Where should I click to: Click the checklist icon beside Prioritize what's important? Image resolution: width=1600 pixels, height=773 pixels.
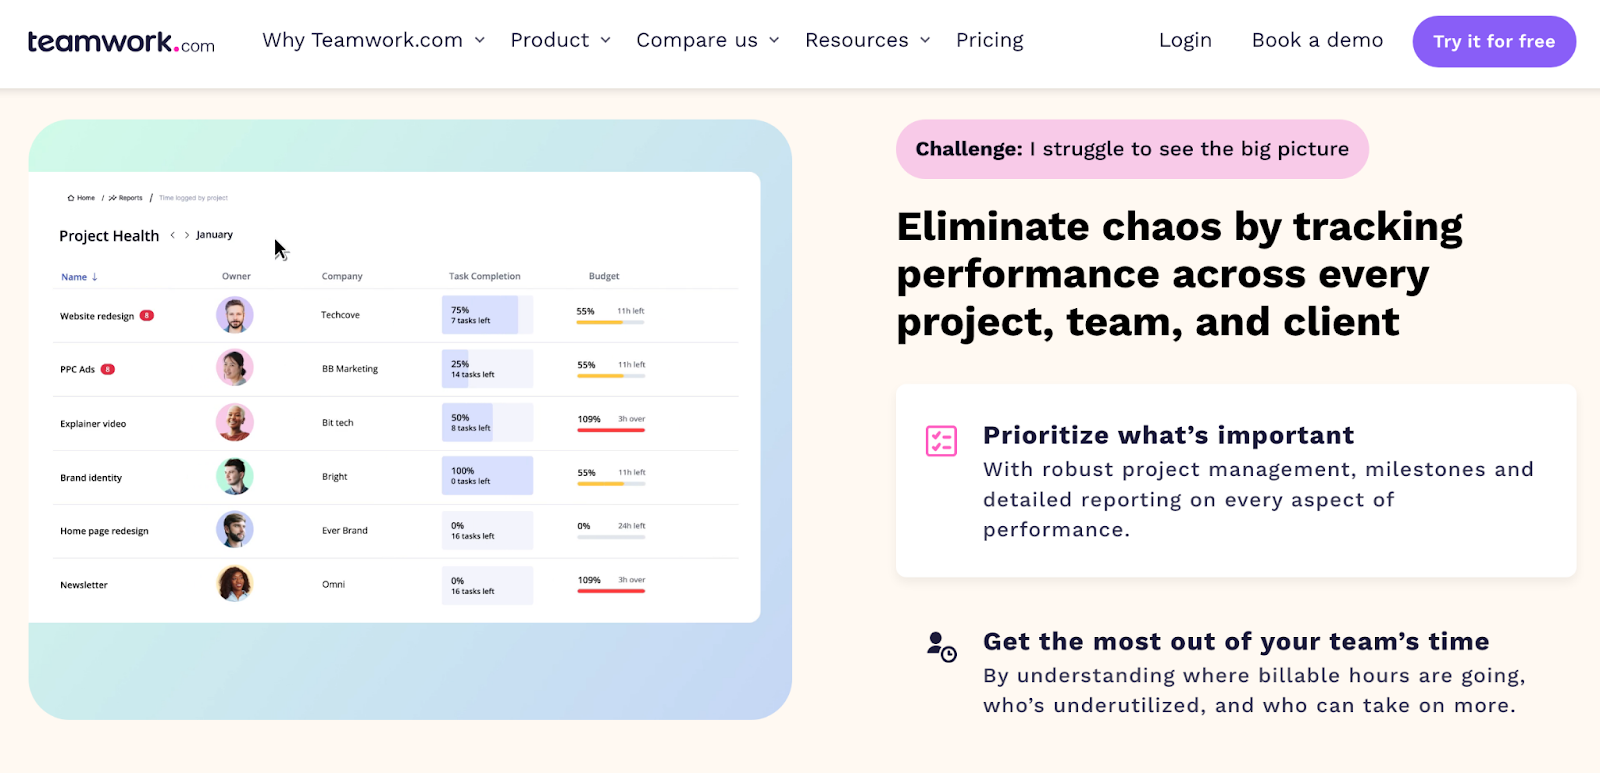(x=941, y=441)
